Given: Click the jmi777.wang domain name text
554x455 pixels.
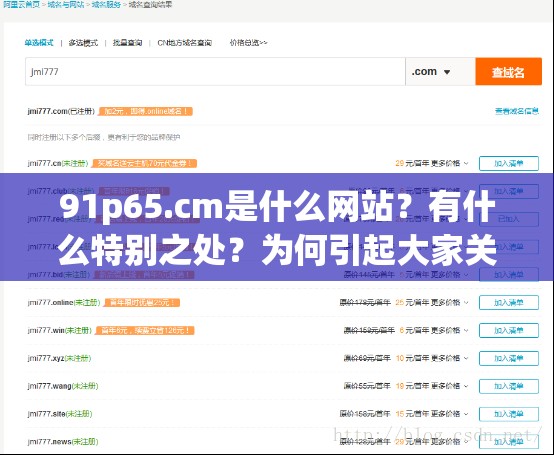Looking at the screenshot, I should (x=49, y=386).
